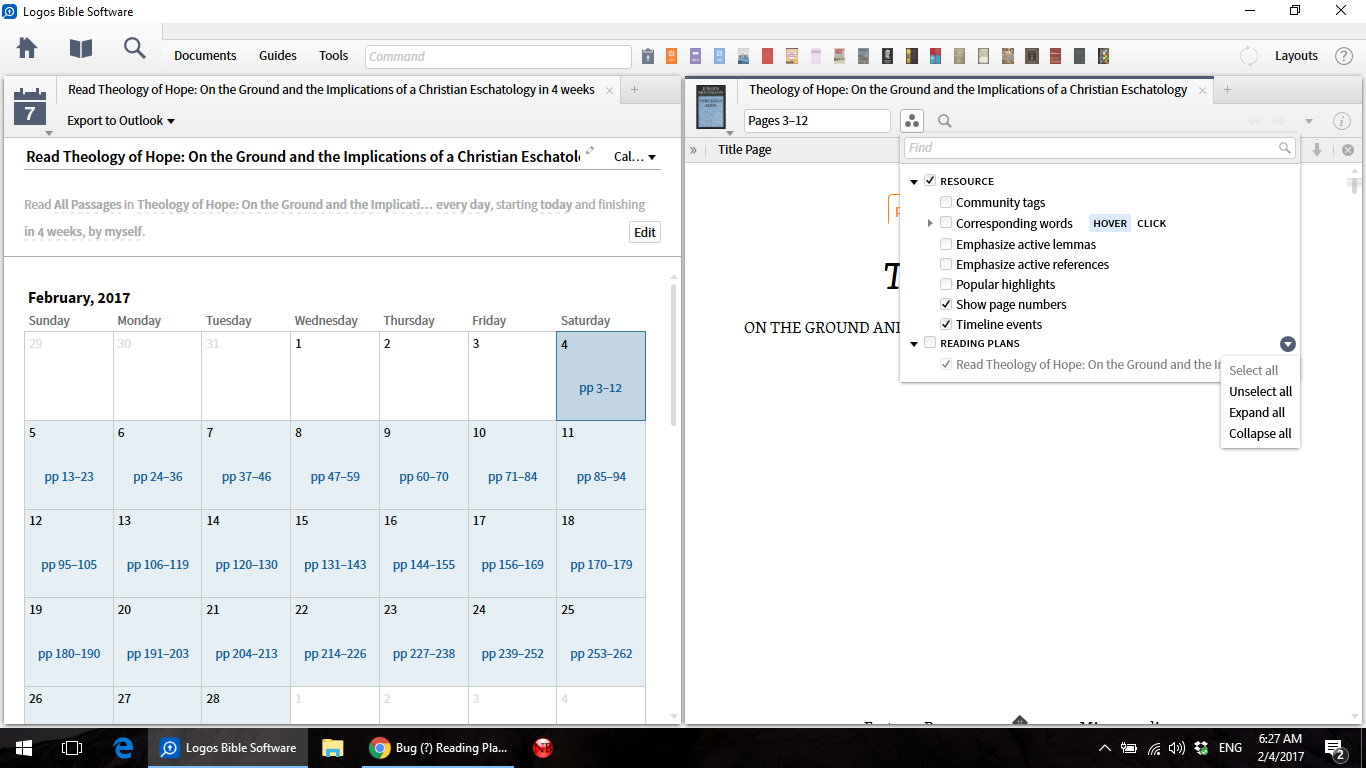Click the reading plan calendar scrollbar
1366x768 pixels.
674,354
